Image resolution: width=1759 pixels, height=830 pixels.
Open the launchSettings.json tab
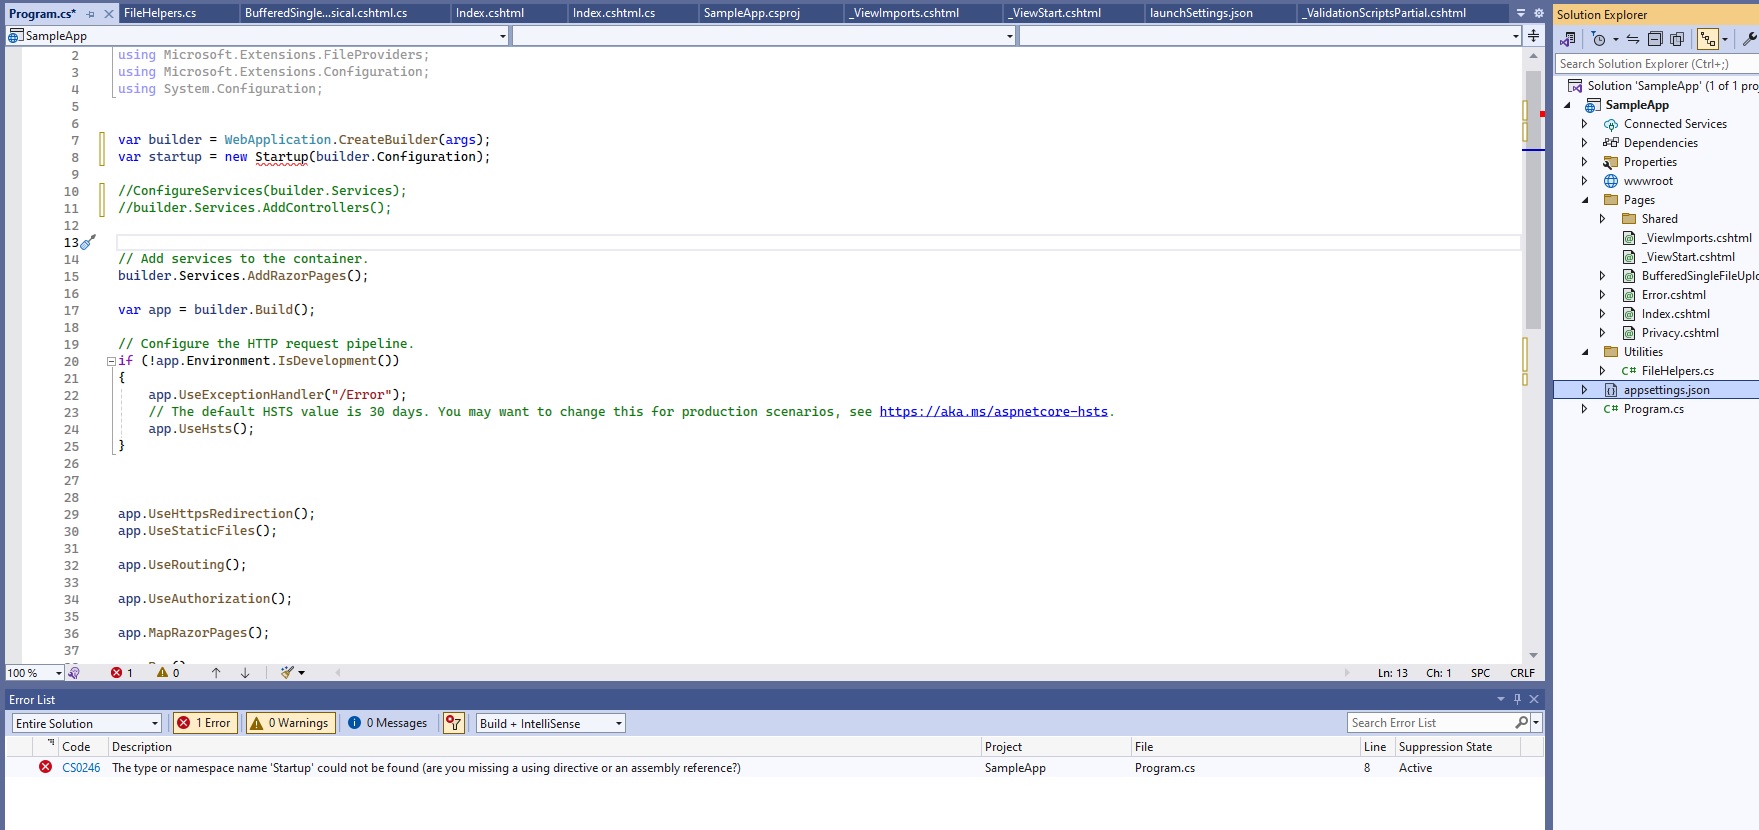point(1200,13)
